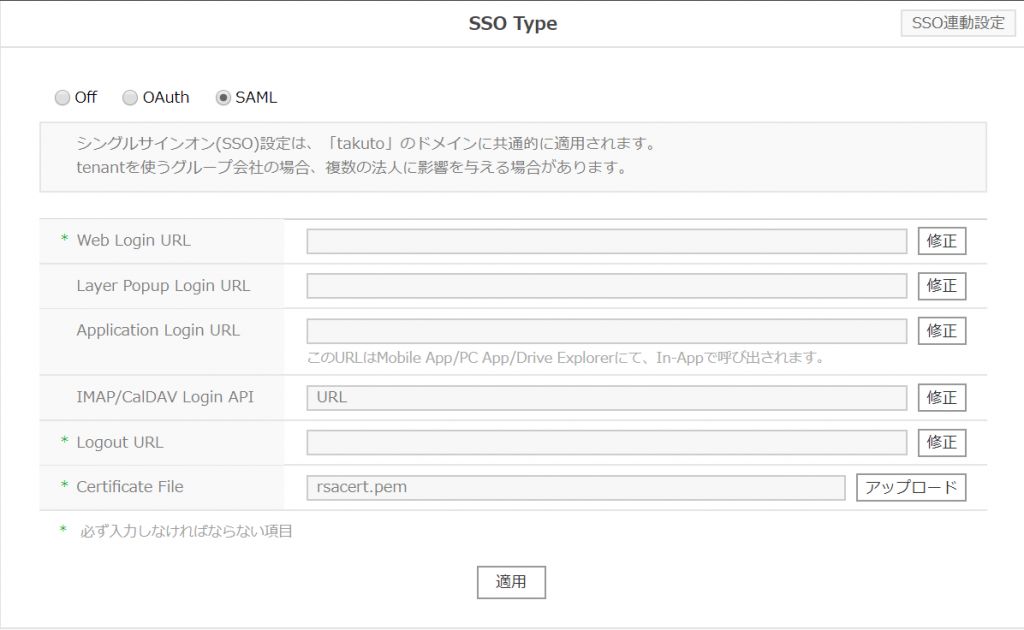Click the Certificate File rsacert.pem field

click(x=575, y=487)
